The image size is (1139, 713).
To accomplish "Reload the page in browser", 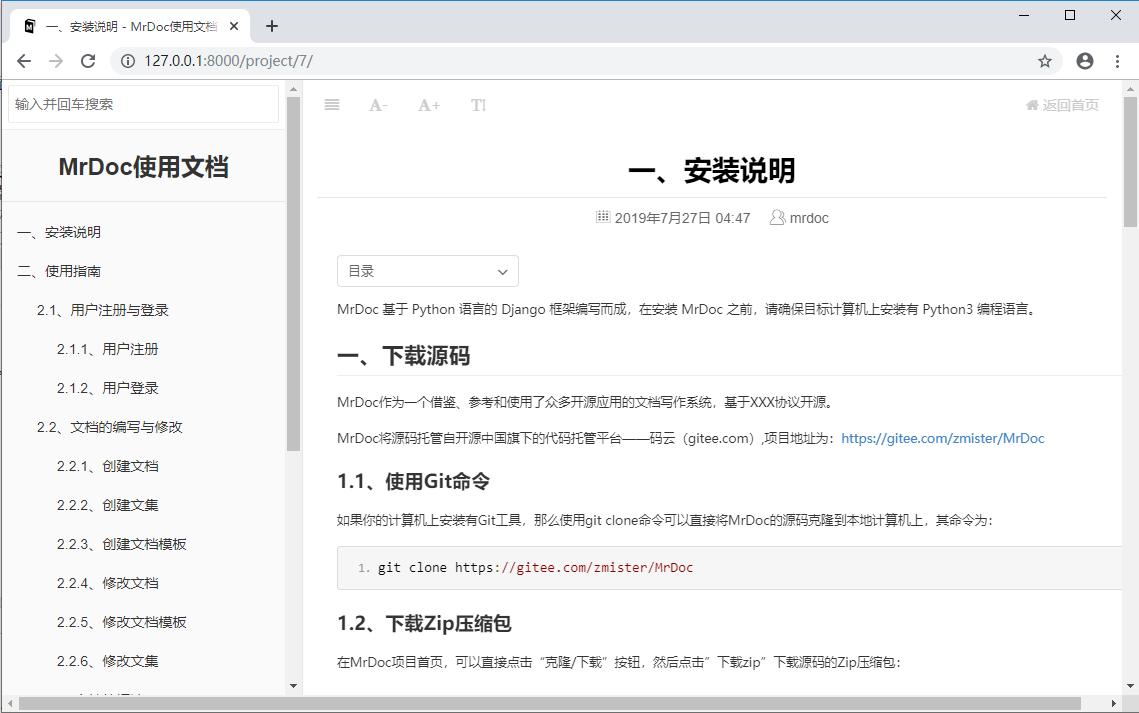I will coord(88,61).
